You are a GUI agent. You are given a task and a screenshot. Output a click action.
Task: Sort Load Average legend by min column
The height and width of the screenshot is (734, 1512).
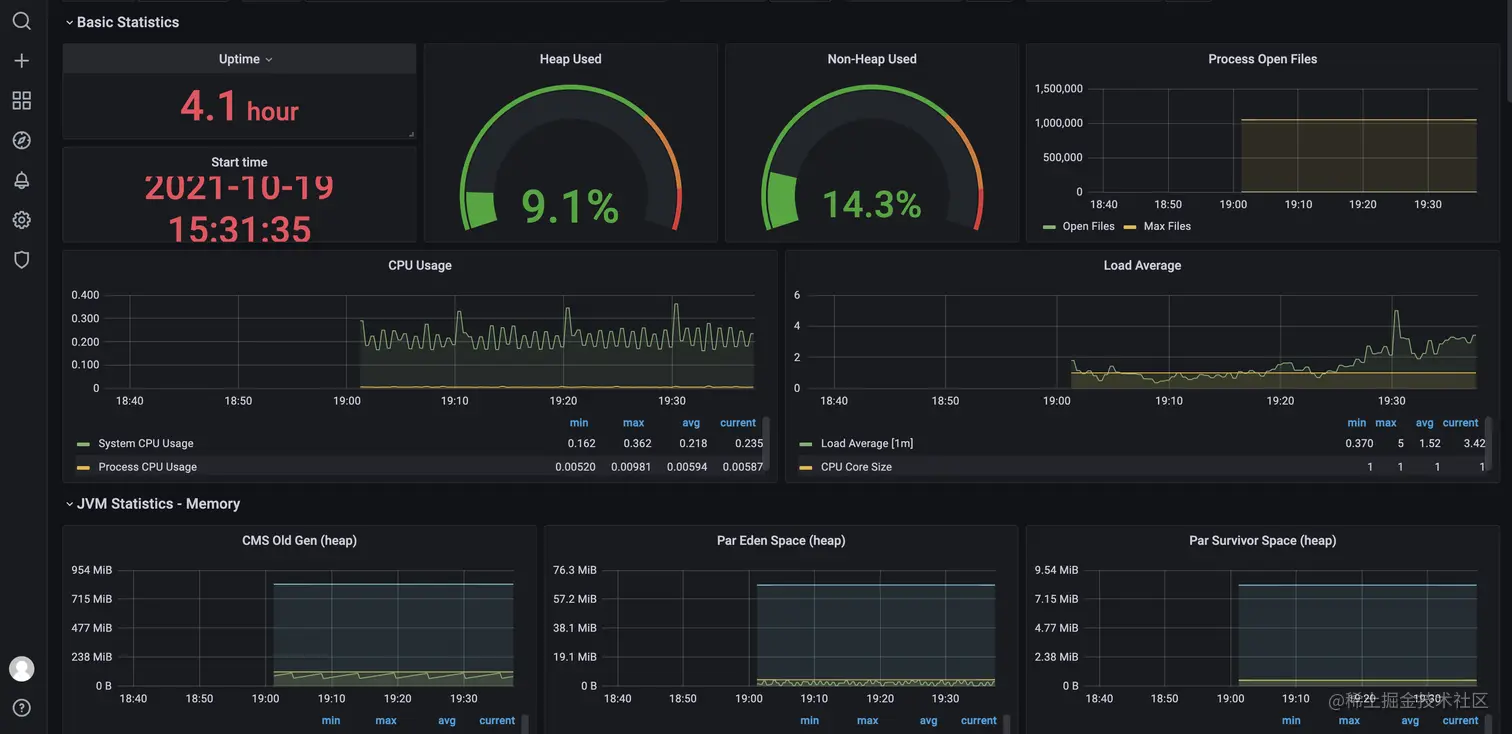[x=1356, y=423]
